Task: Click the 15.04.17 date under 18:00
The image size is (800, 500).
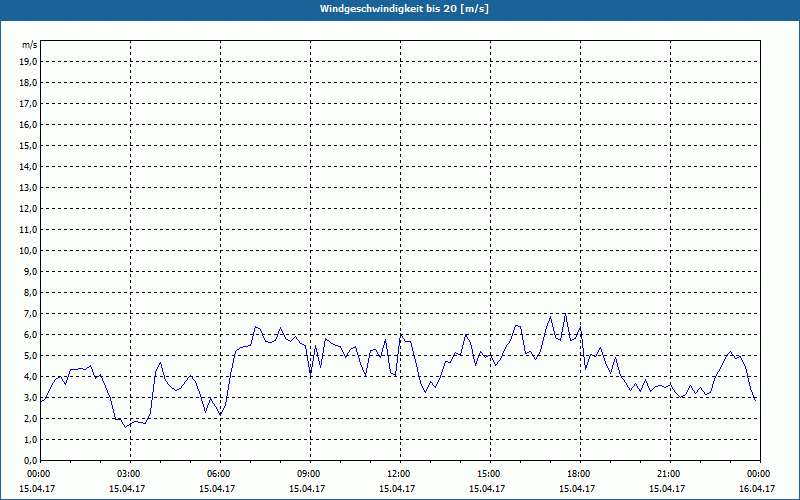Action: tap(577, 488)
